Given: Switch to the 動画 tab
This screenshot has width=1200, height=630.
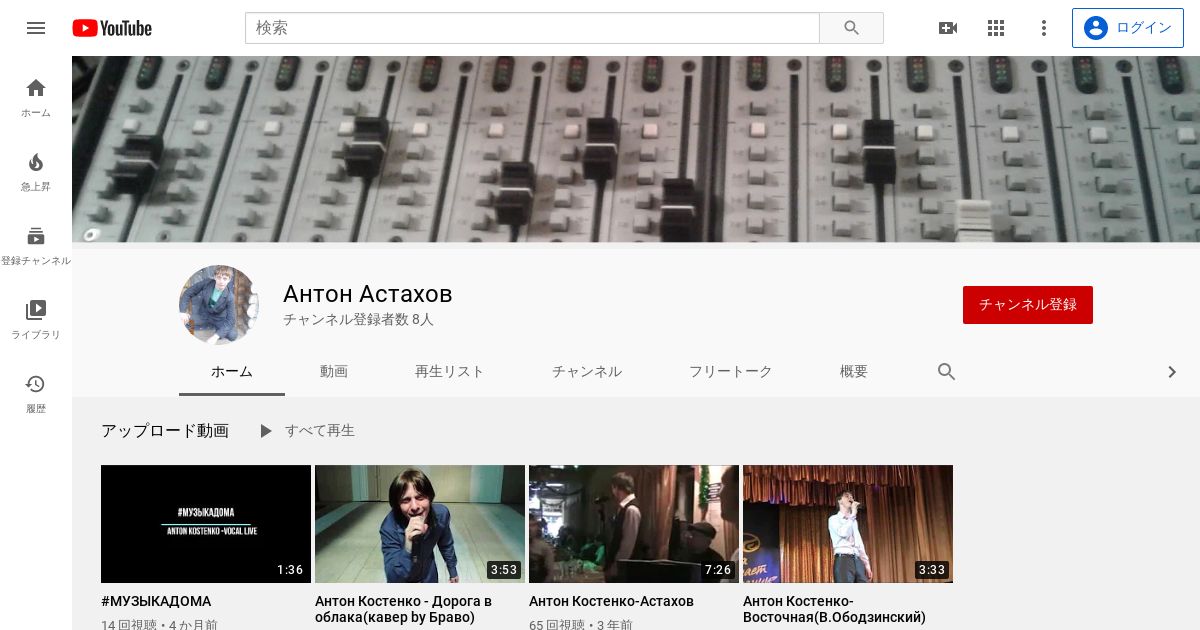Looking at the screenshot, I should (x=334, y=372).
